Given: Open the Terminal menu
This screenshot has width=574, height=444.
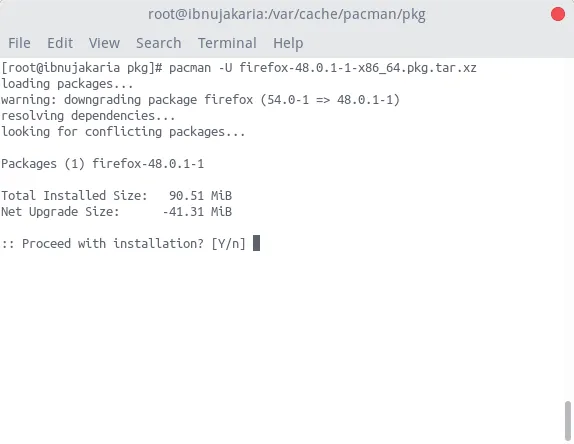Looking at the screenshot, I should click(227, 43).
